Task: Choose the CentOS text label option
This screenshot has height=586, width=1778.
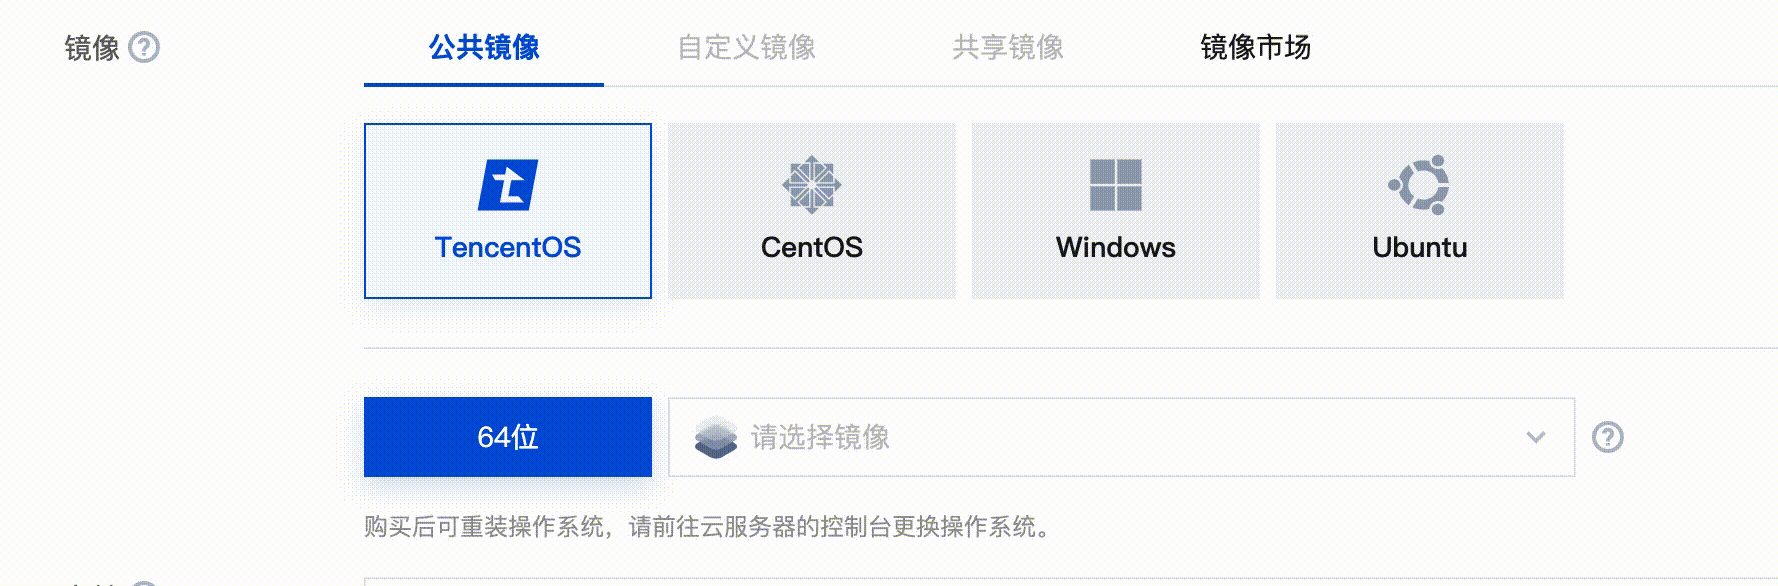Action: tap(812, 247)
